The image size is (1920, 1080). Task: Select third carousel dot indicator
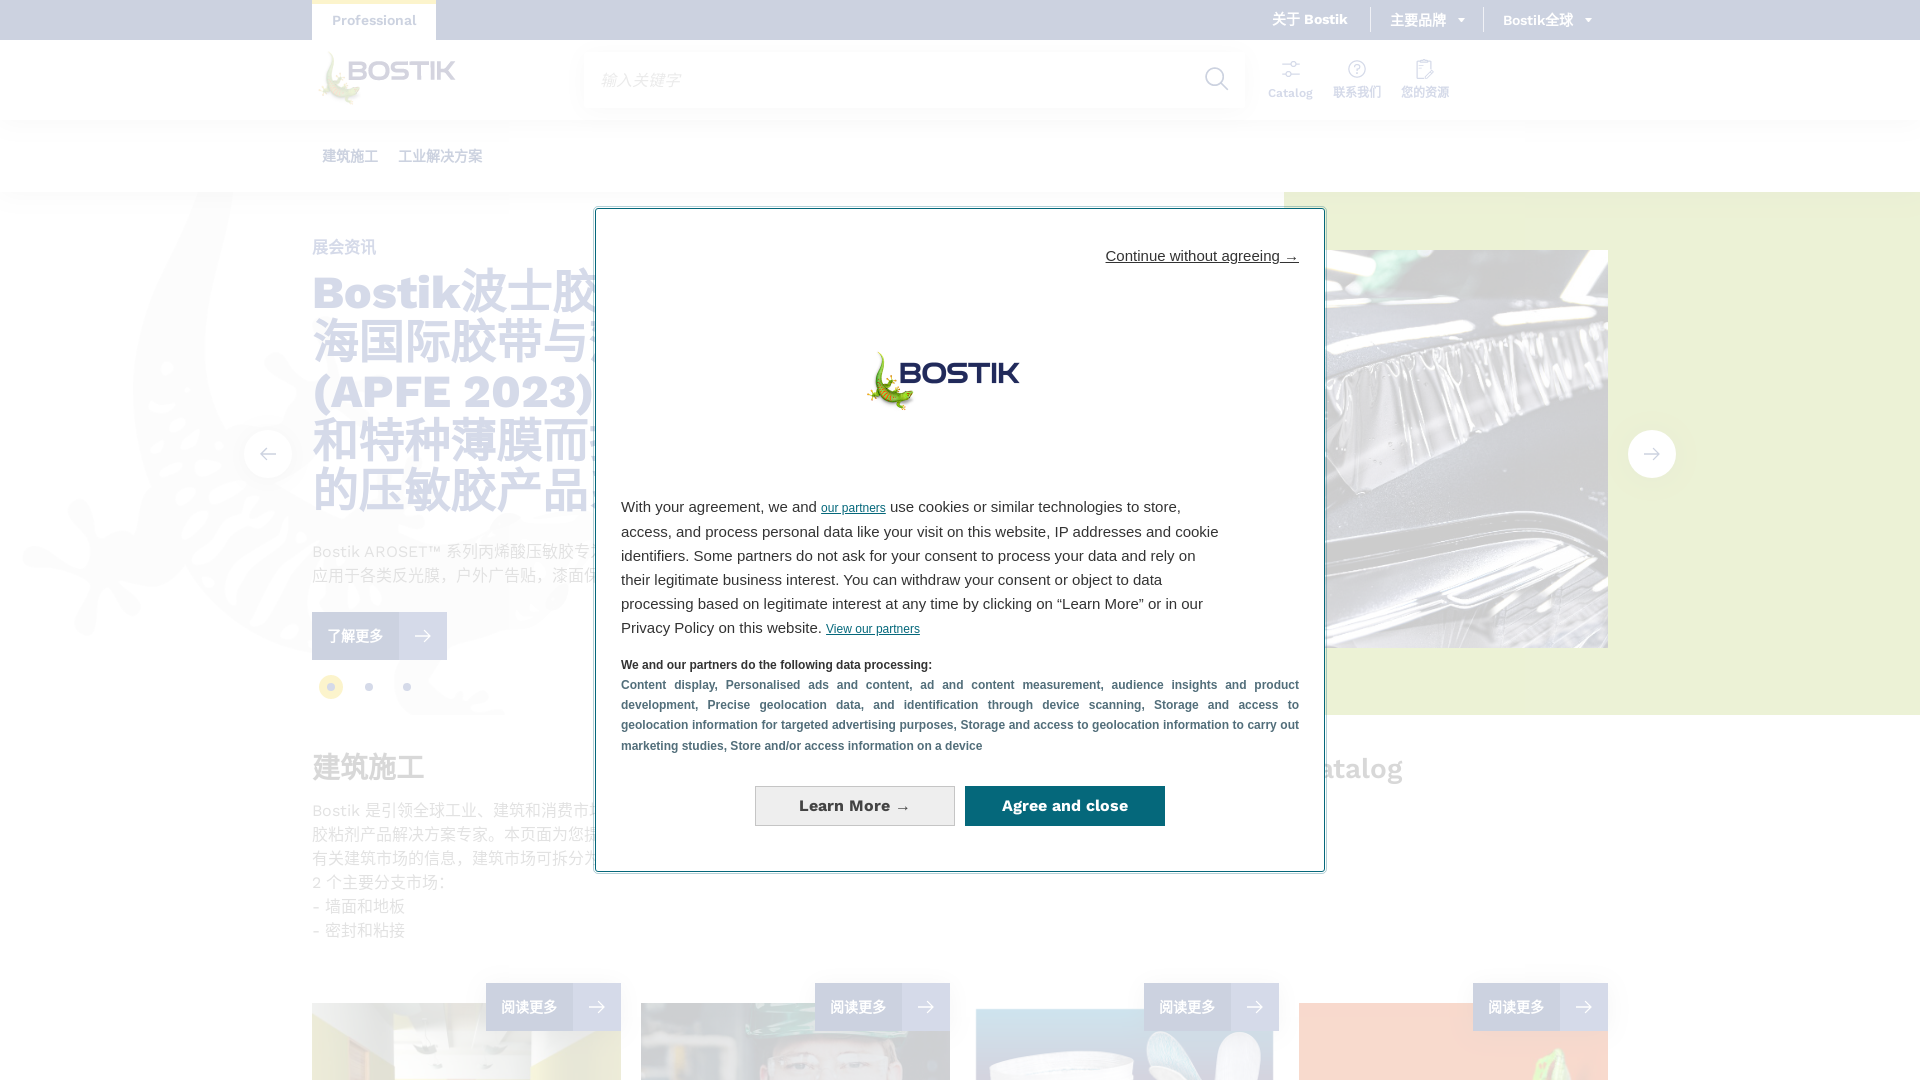407,687
